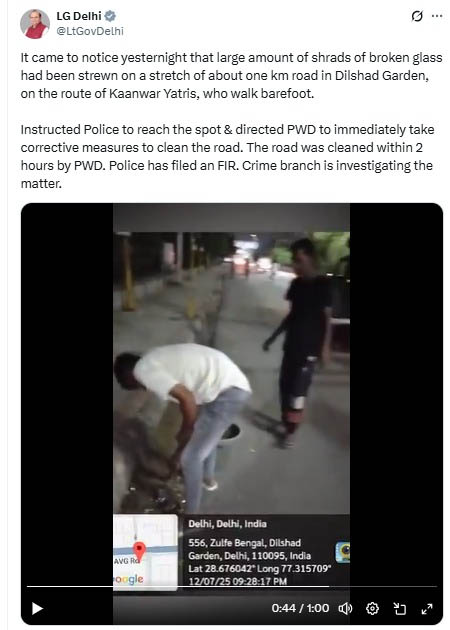The height and width of the screenshot is (630, 450).
Task: Click the verified badge next to LG Delhi
Action: [x=110, y=16]
